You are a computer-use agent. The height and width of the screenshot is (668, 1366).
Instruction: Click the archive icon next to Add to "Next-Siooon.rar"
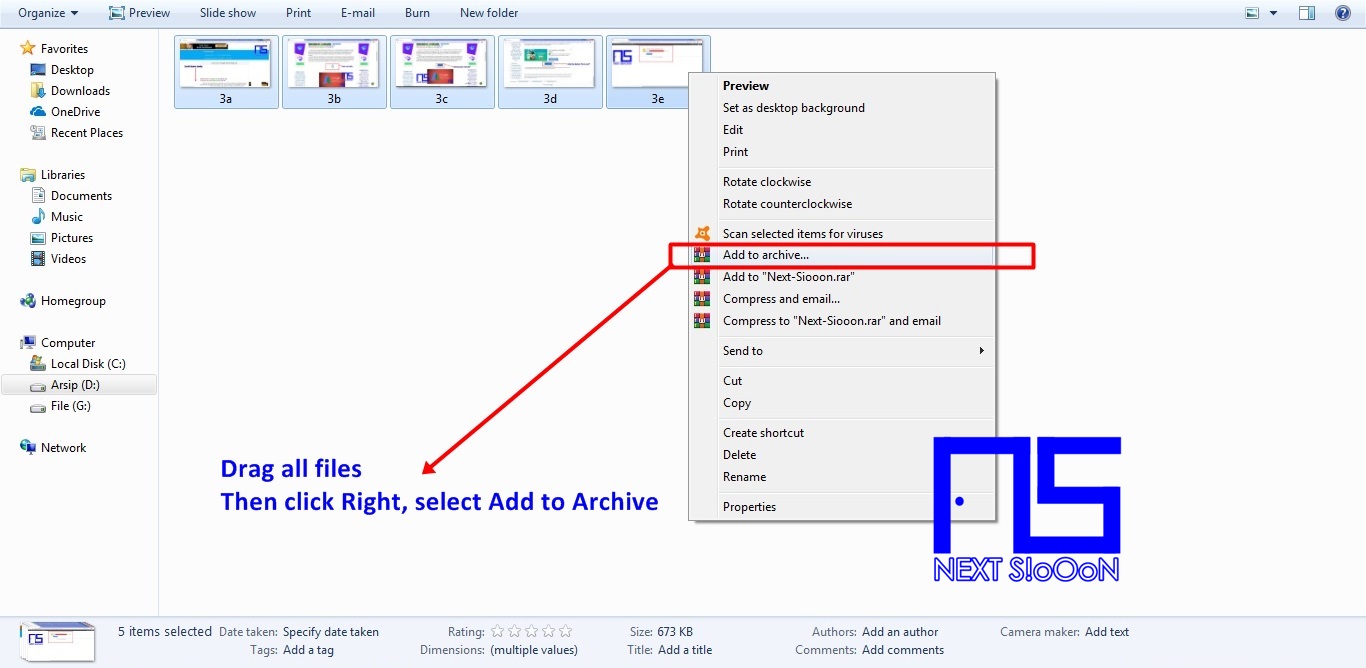[x=703, y=277]
